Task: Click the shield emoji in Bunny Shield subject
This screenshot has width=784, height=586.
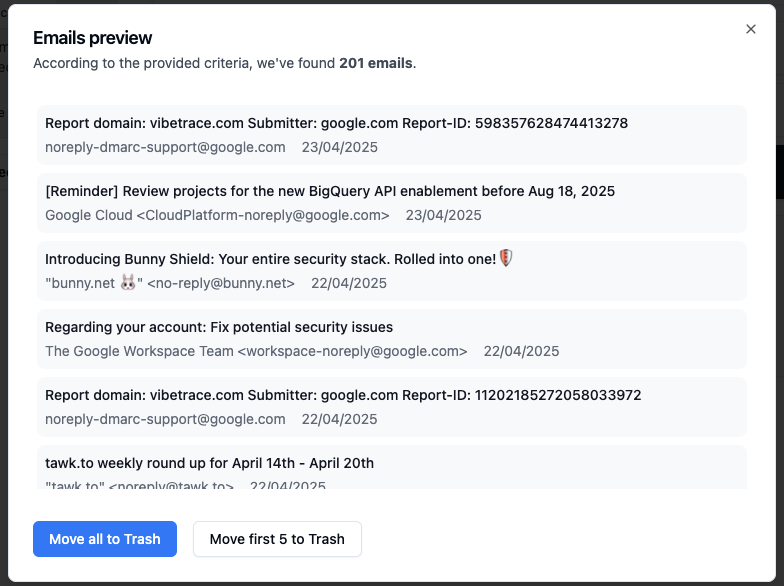Action: tap(506, 258)
